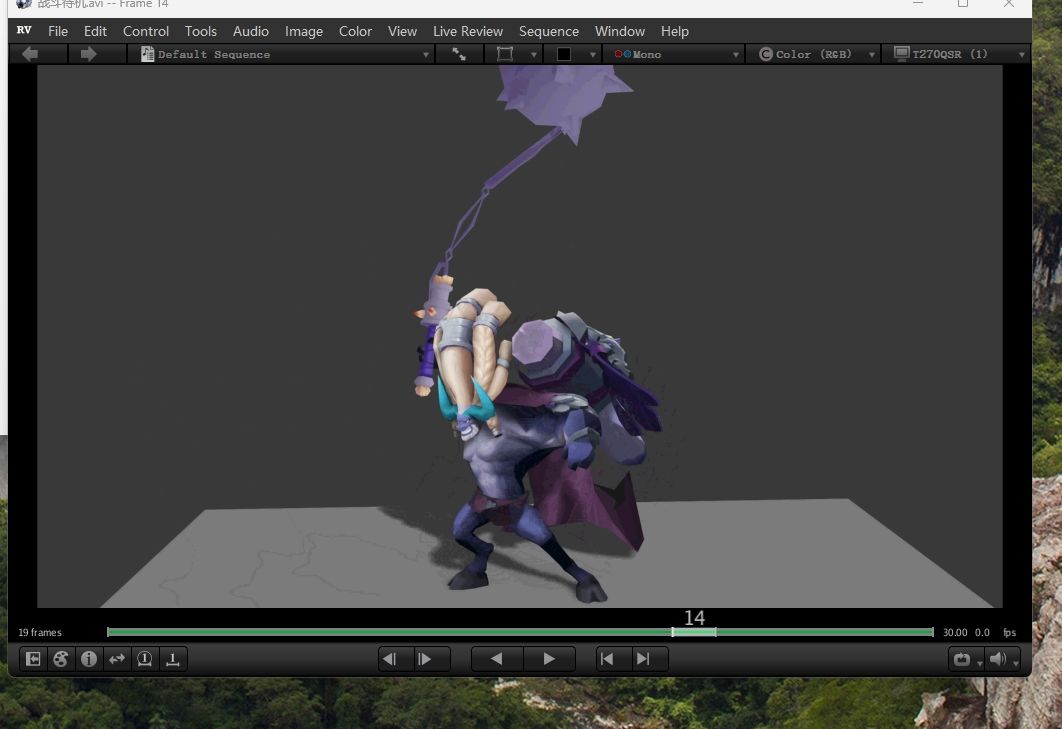Toggle the flop double-arrow icon
Viewport: 1062px width, 729px height.
click(117, 659)
